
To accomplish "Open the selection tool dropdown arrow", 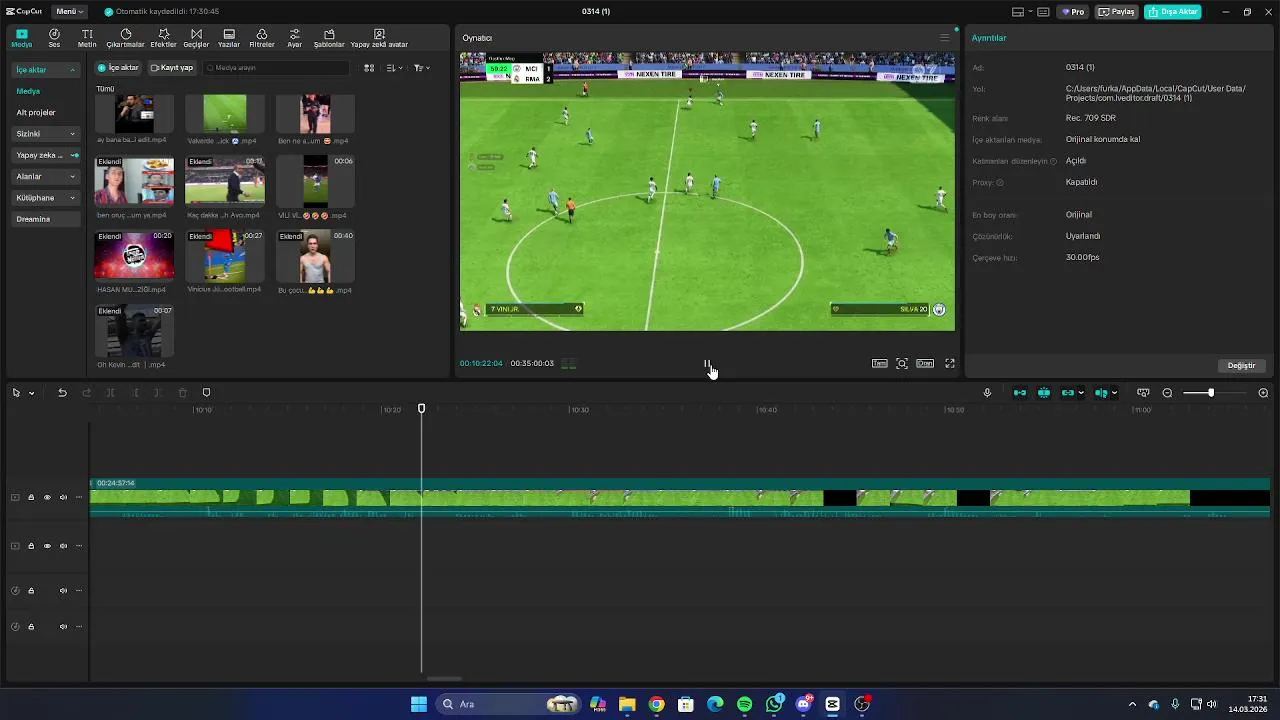I will pos(31,393).
